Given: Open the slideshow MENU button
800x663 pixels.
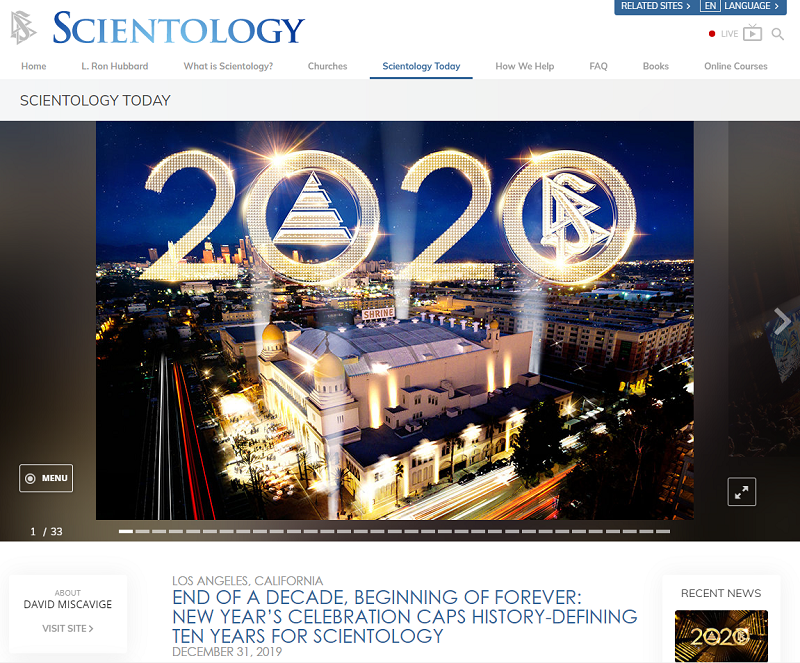Looking at the screenshot, I should [46, 478].
